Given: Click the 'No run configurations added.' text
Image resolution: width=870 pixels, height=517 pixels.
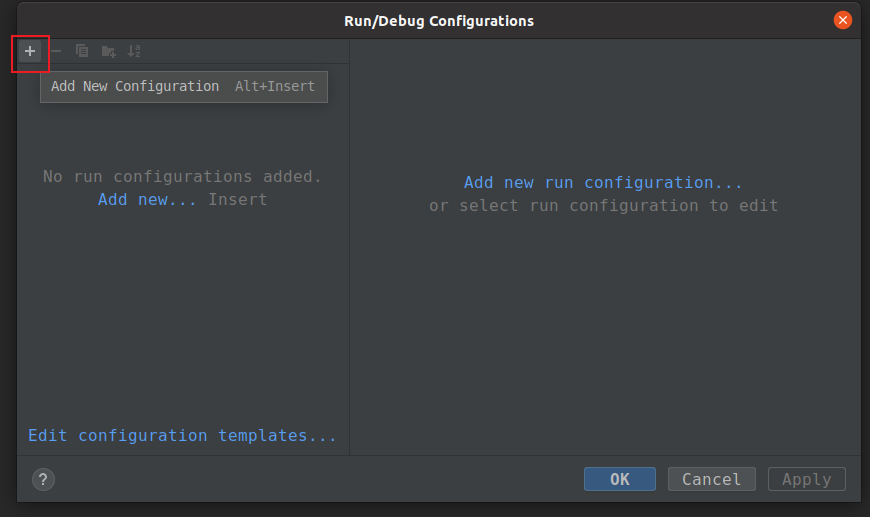Looking at the screenshot, I should pyautogui.click(x=182, y=176).
